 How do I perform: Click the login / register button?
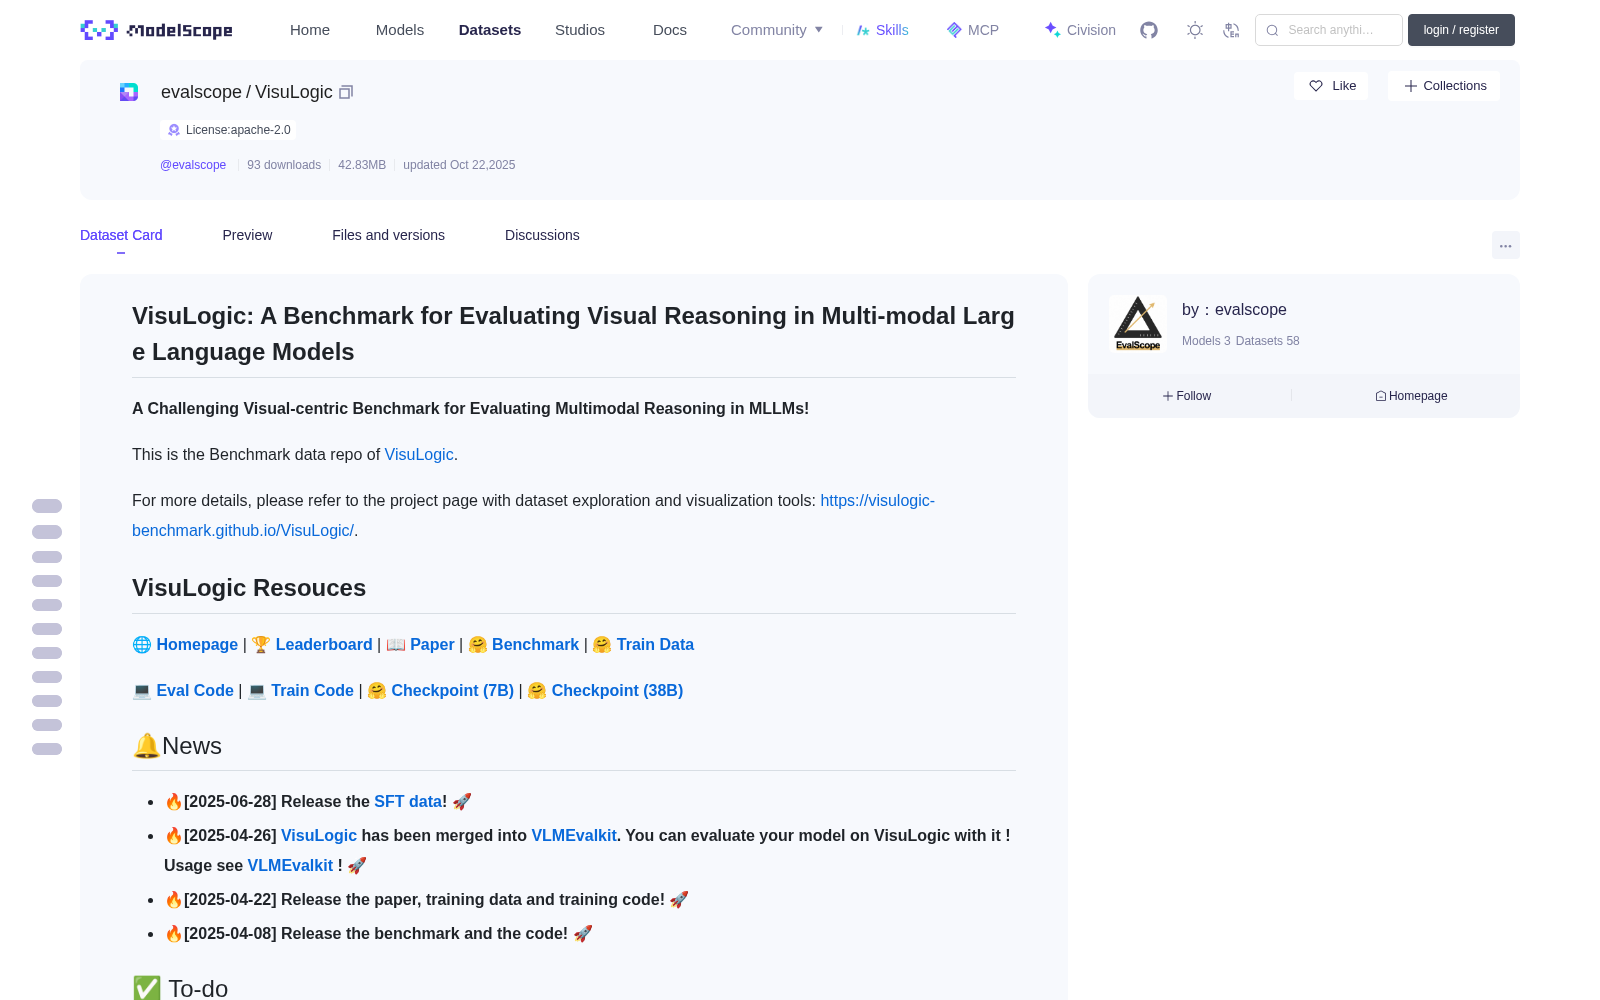point(1461,30)
